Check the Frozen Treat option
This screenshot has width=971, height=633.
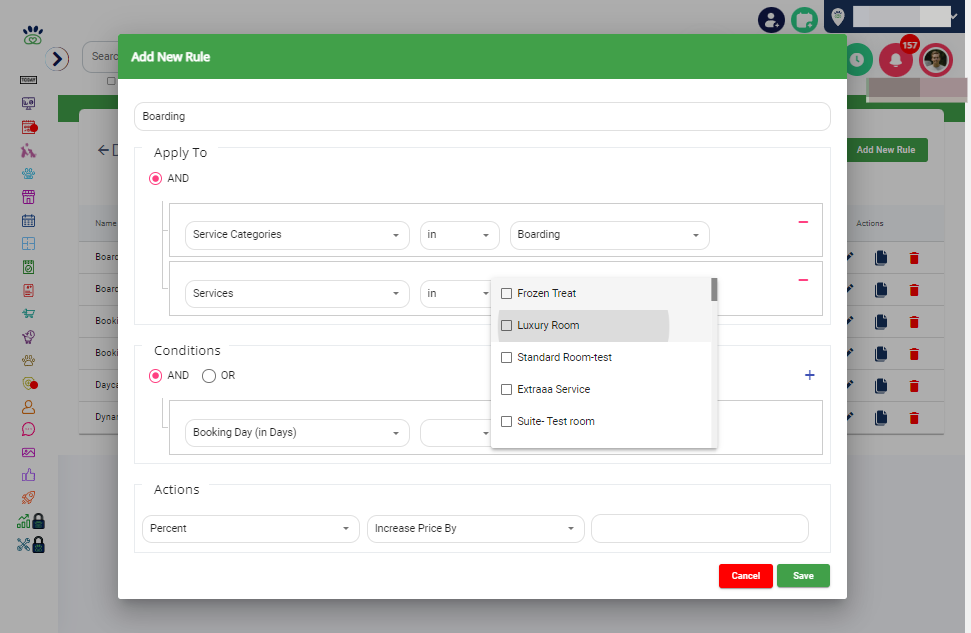[507, 294]
